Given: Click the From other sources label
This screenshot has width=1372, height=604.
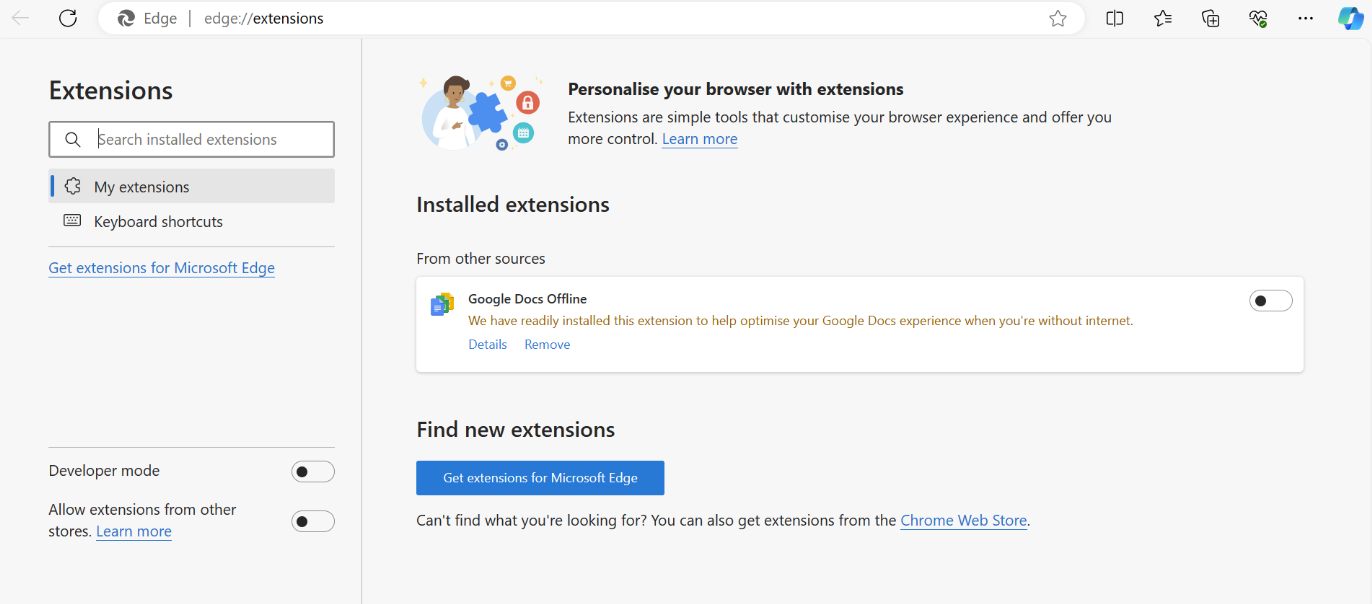Looking at the screenshot, I should point(481,258).
